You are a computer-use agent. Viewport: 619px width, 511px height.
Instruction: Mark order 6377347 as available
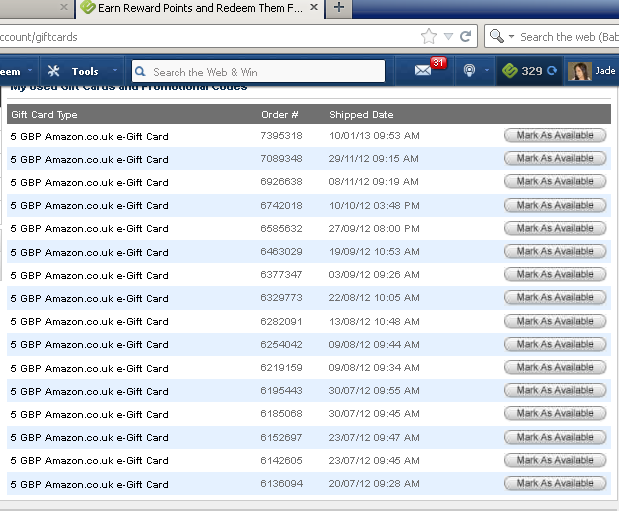(555, 274)
